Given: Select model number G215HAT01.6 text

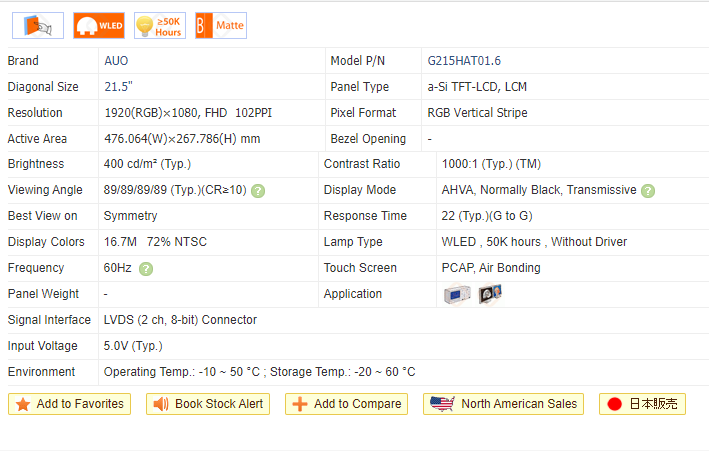Looking at the screenshot, I should [464, 61].
